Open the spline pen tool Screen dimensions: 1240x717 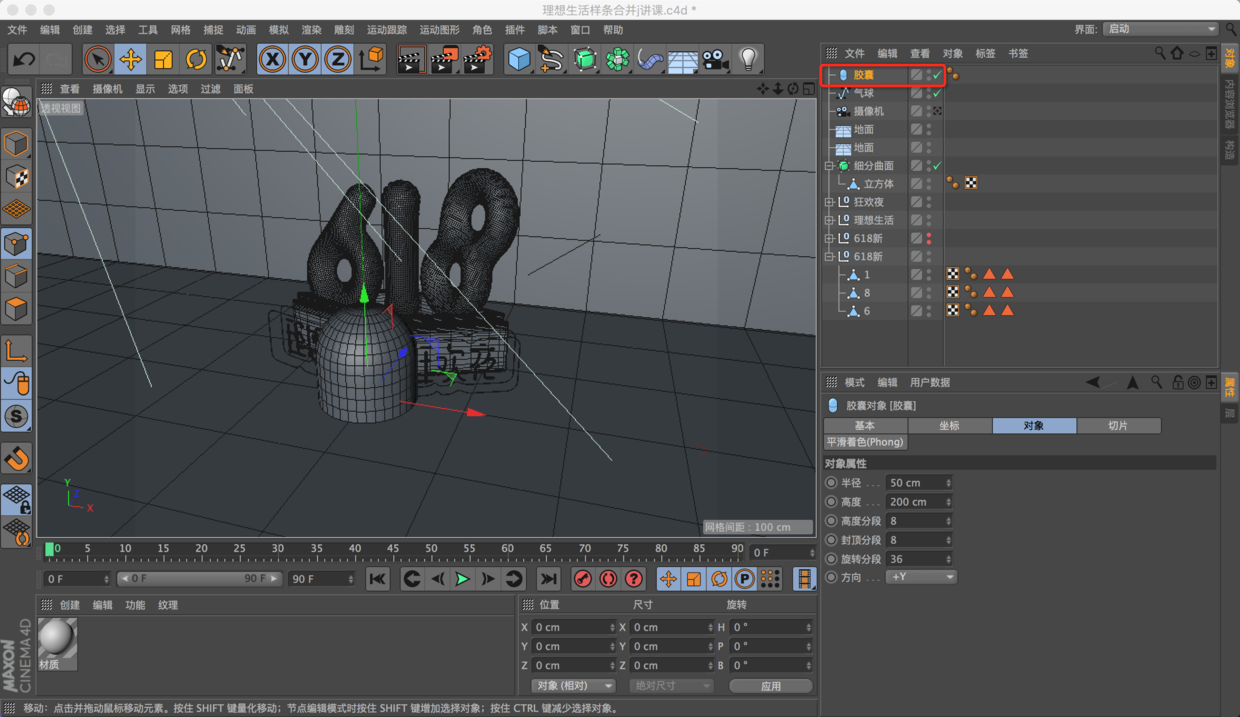pos(552,59)
